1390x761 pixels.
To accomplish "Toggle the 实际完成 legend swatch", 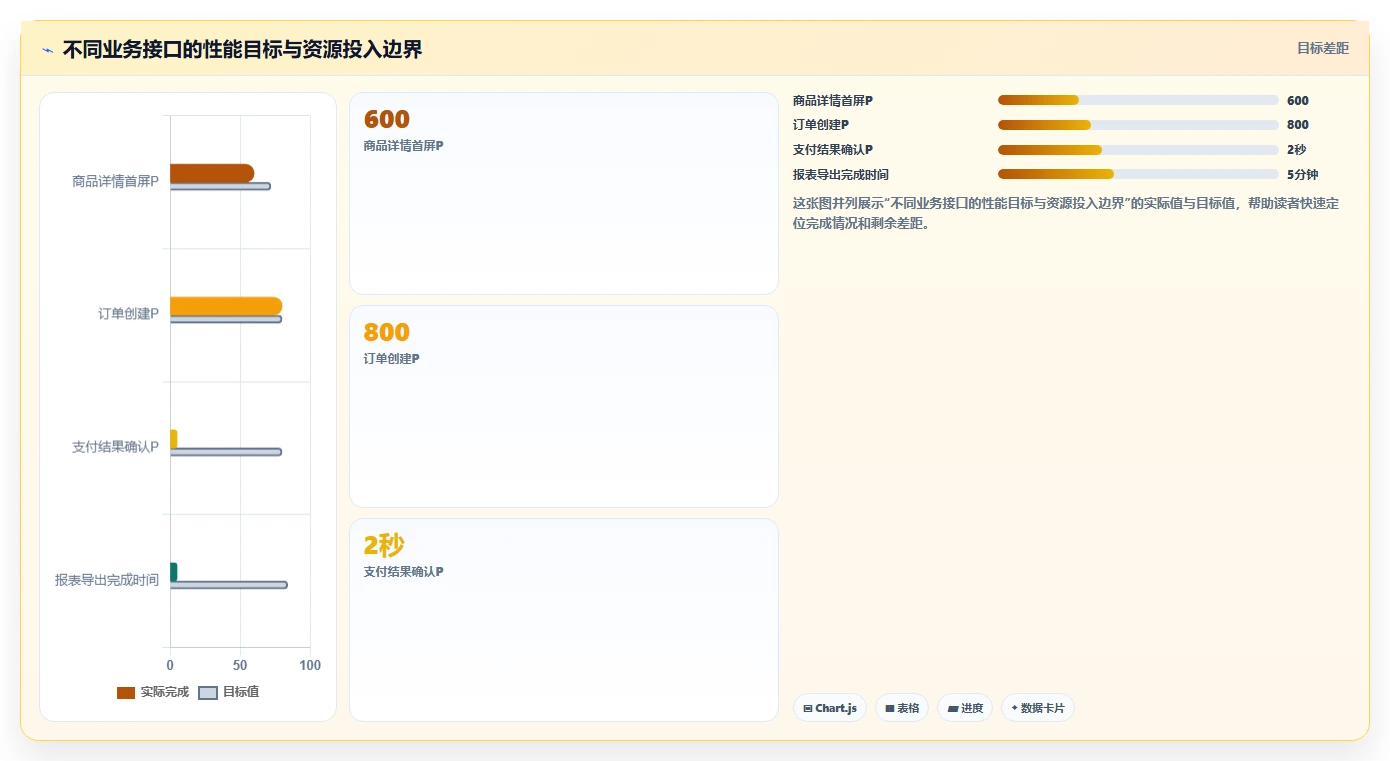I will (x=126, y=693).
